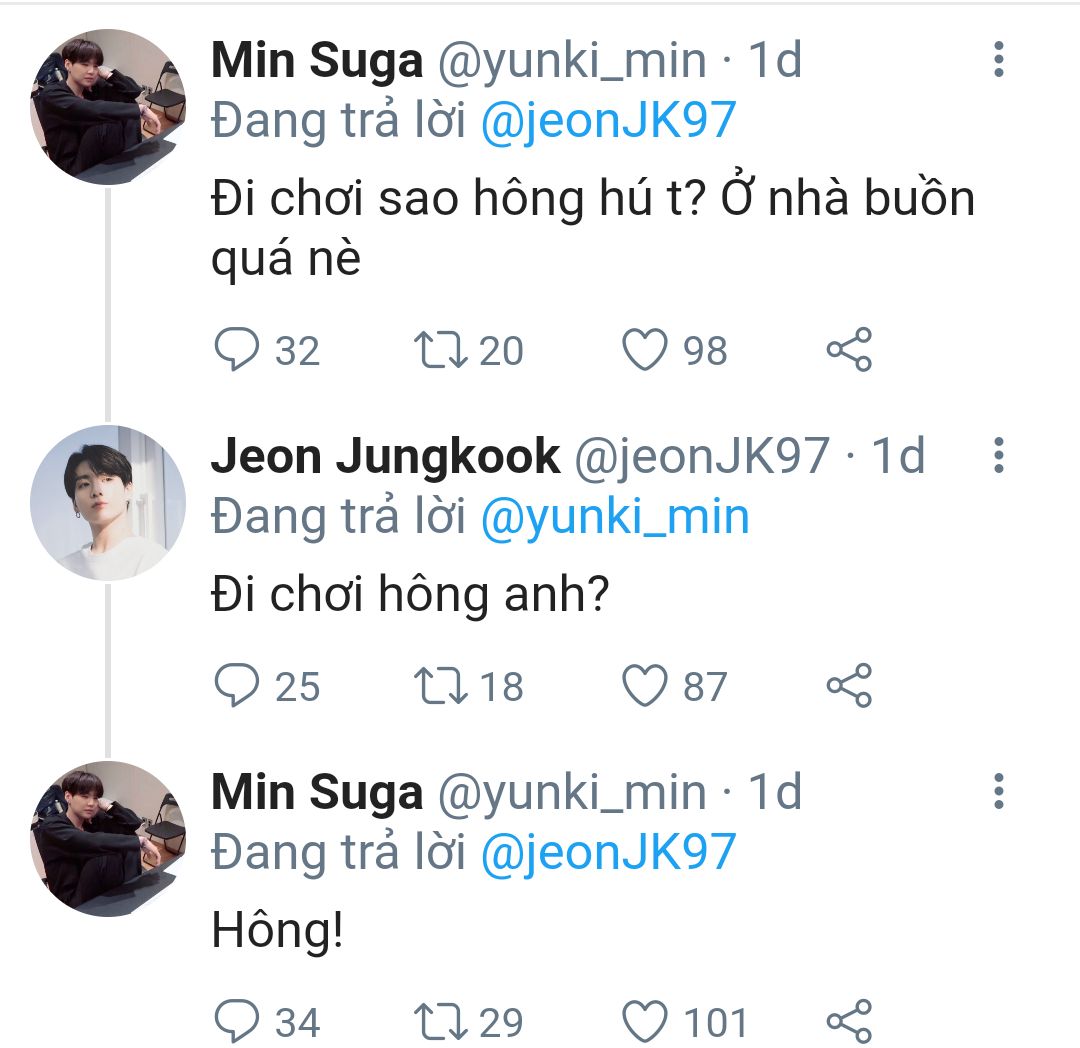Like the "Đi chơi hông anh?" tweet
Screen dimensions: 1080x1048
click(x=645, y=687)
